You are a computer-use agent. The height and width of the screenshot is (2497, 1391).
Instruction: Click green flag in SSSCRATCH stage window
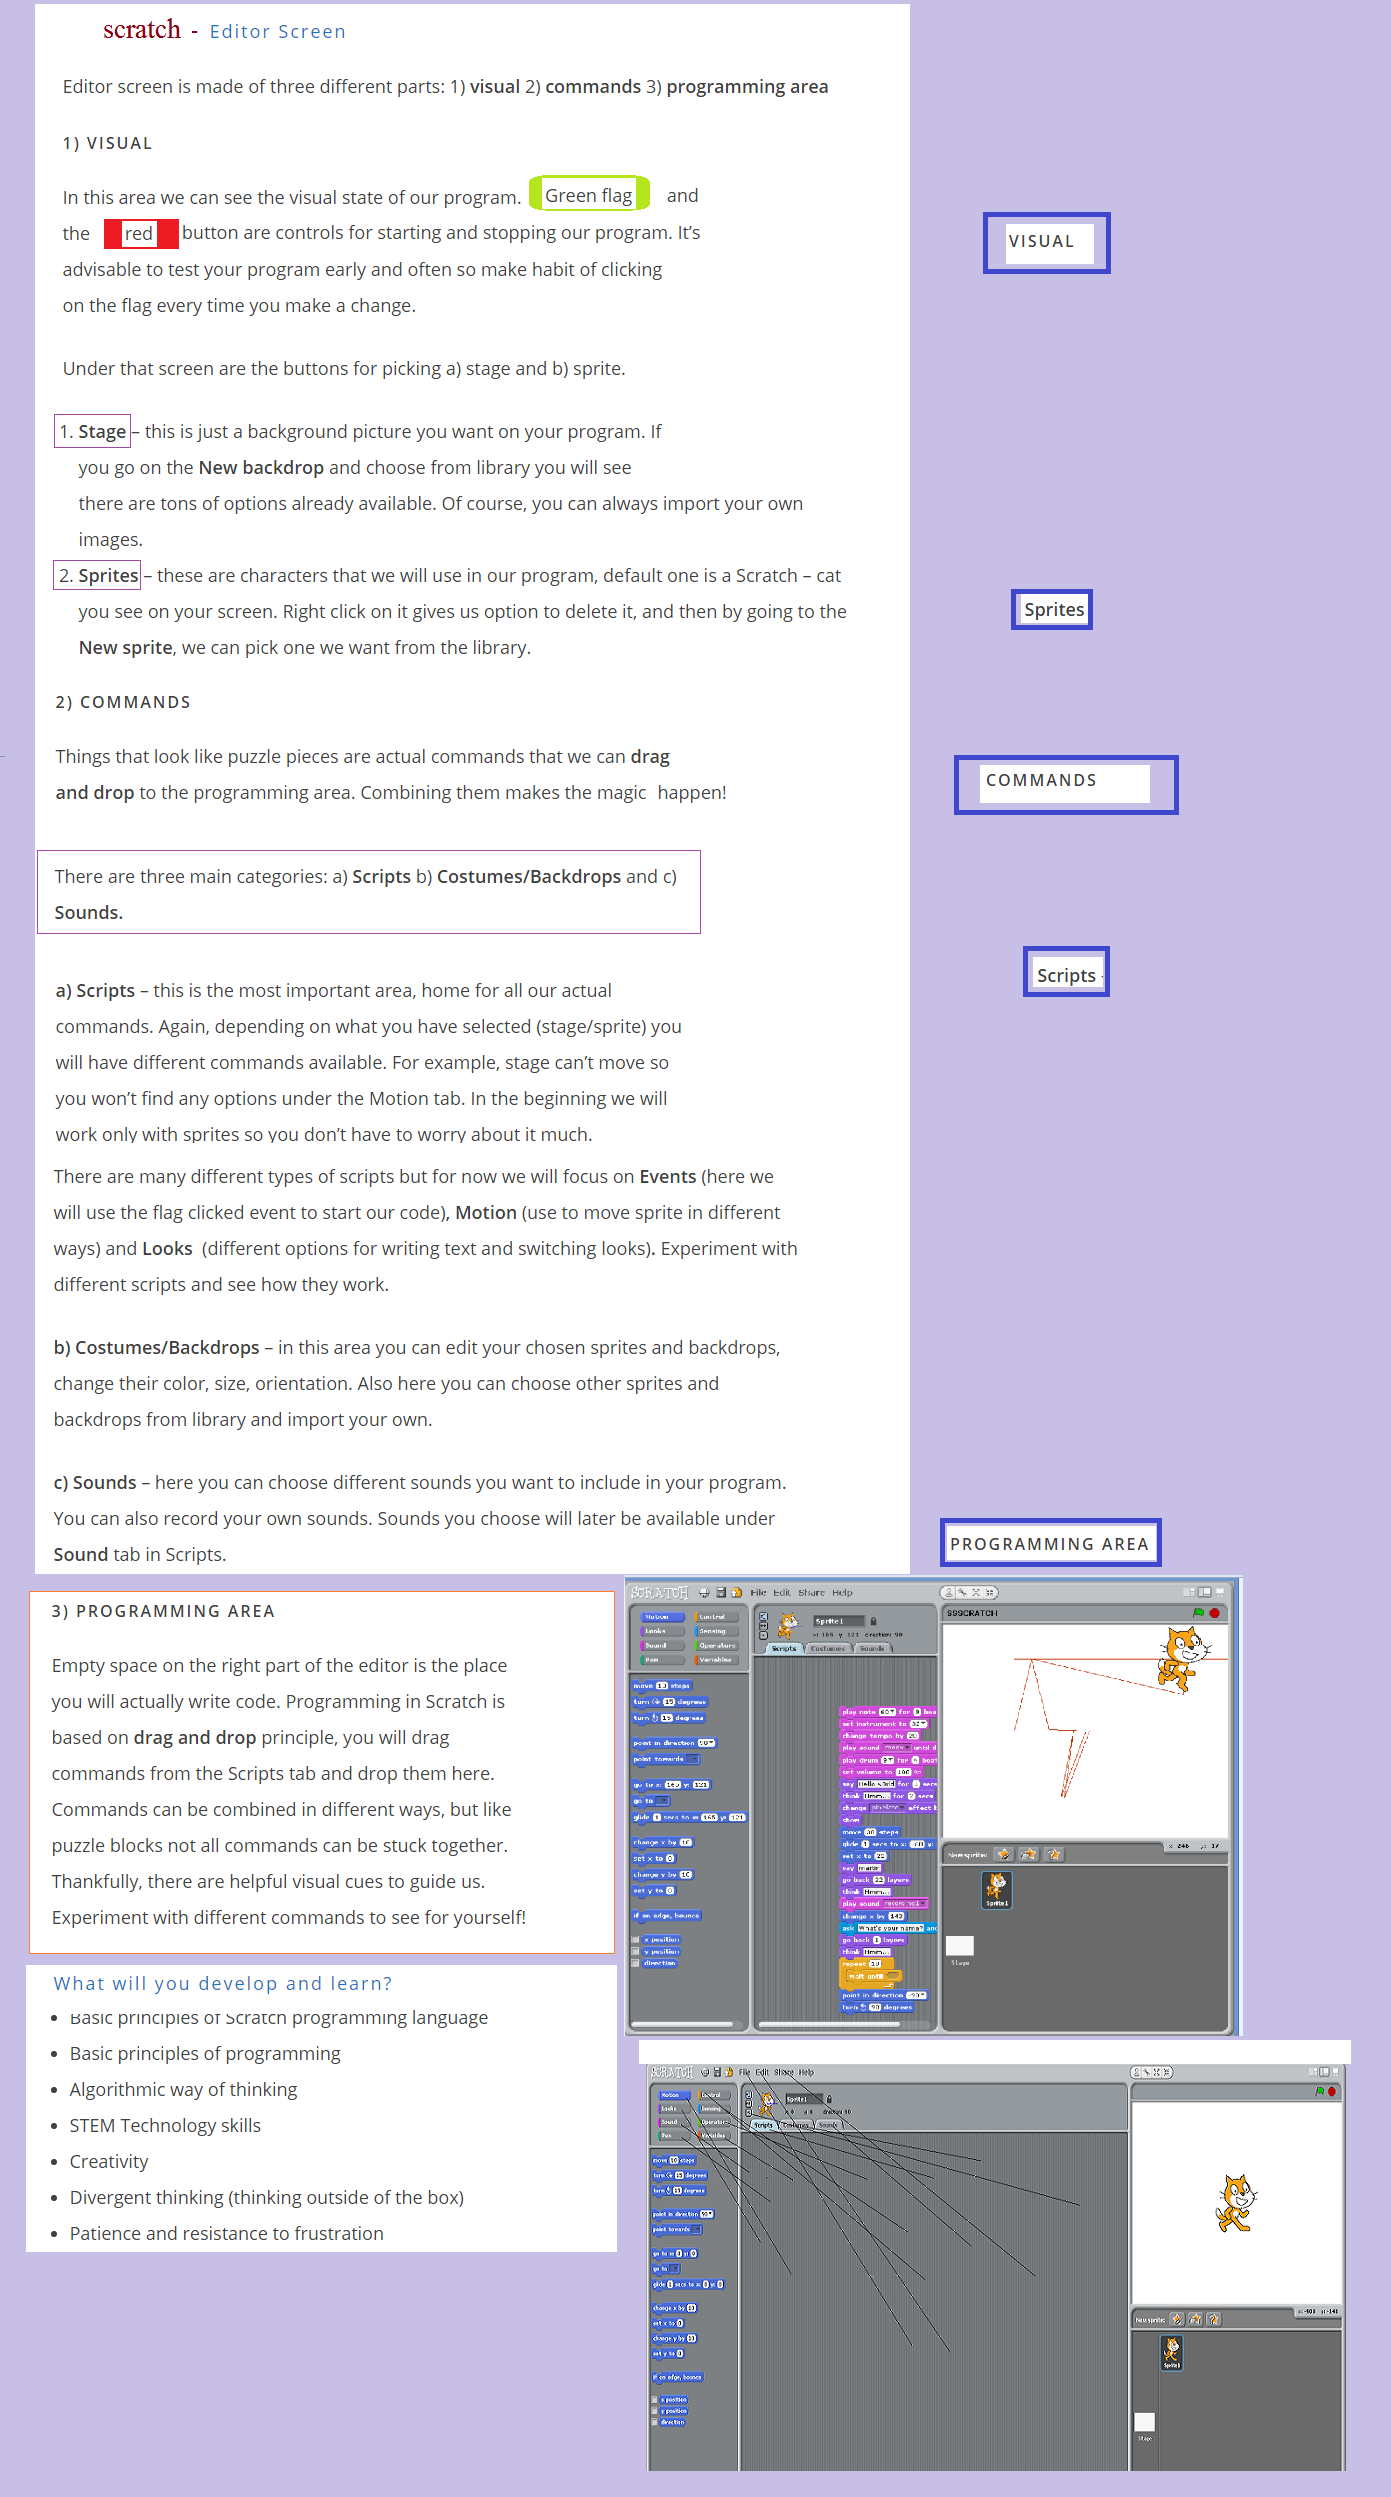point(1198,1613)
